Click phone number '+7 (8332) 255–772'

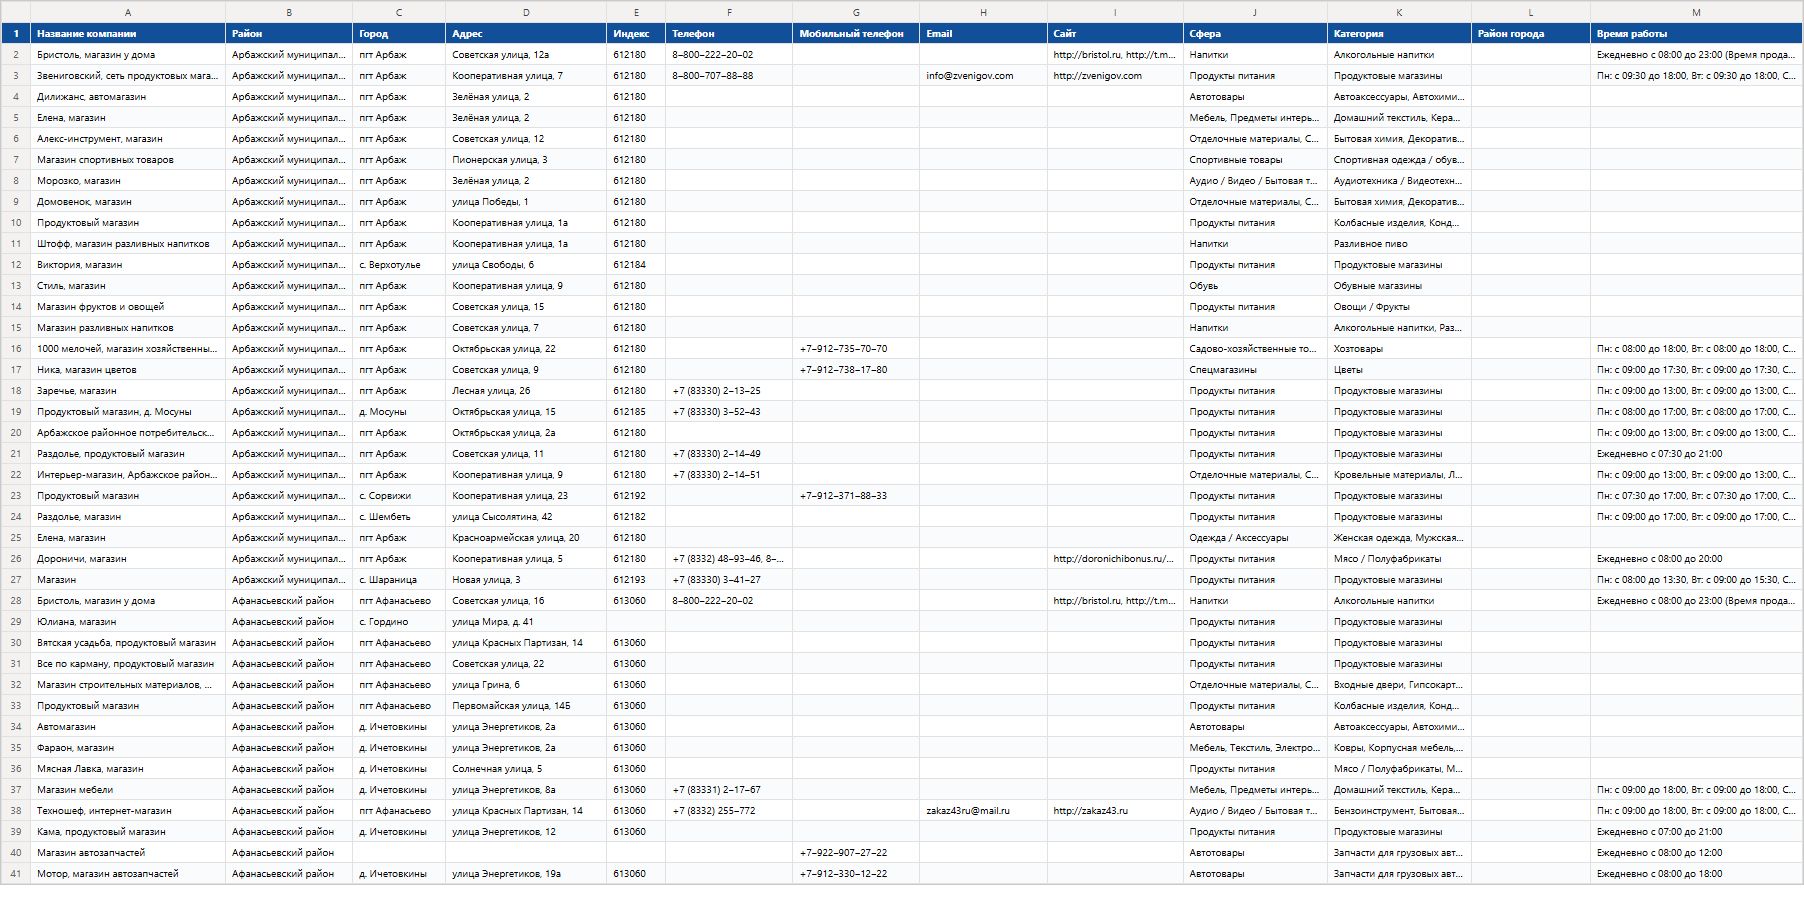click(x=729, y=811)
